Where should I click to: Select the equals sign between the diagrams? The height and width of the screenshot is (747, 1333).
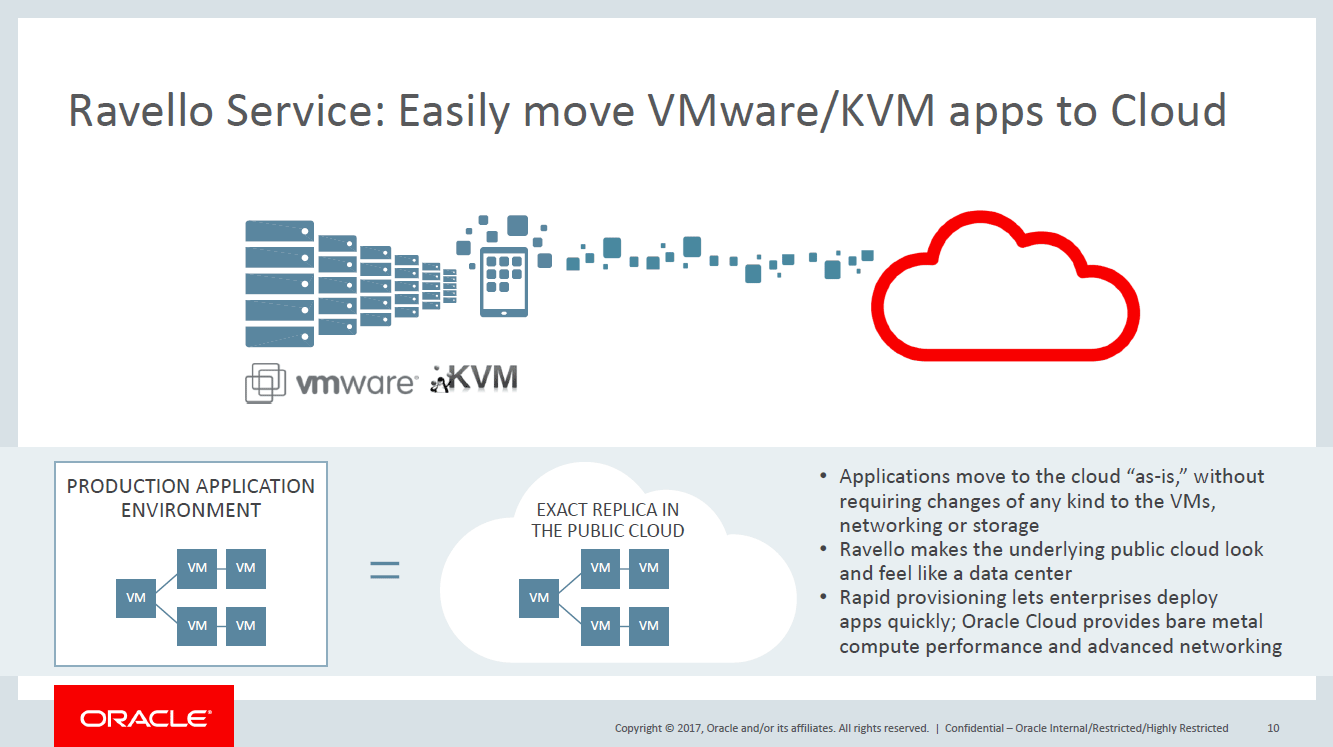click(385, 570)
